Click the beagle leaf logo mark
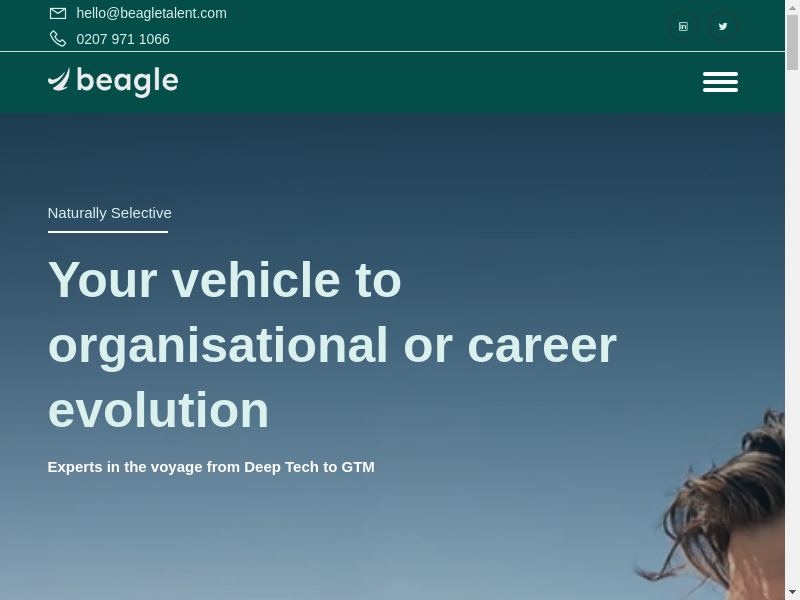This screenshot has width=800, height=600. point(60,80)
